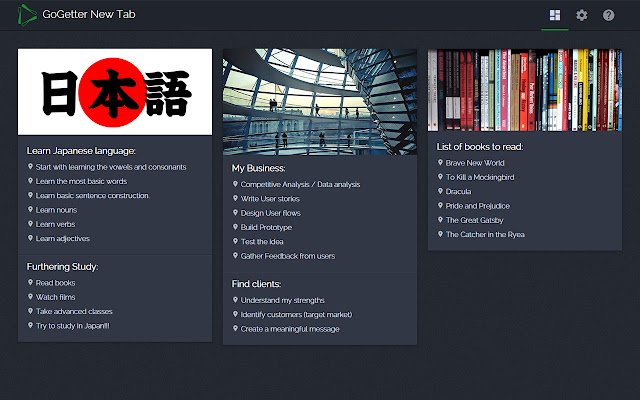The width and height of the screenshot is (640, 400).
Task: Click the Brave New World text
Action: coord(475,163)
